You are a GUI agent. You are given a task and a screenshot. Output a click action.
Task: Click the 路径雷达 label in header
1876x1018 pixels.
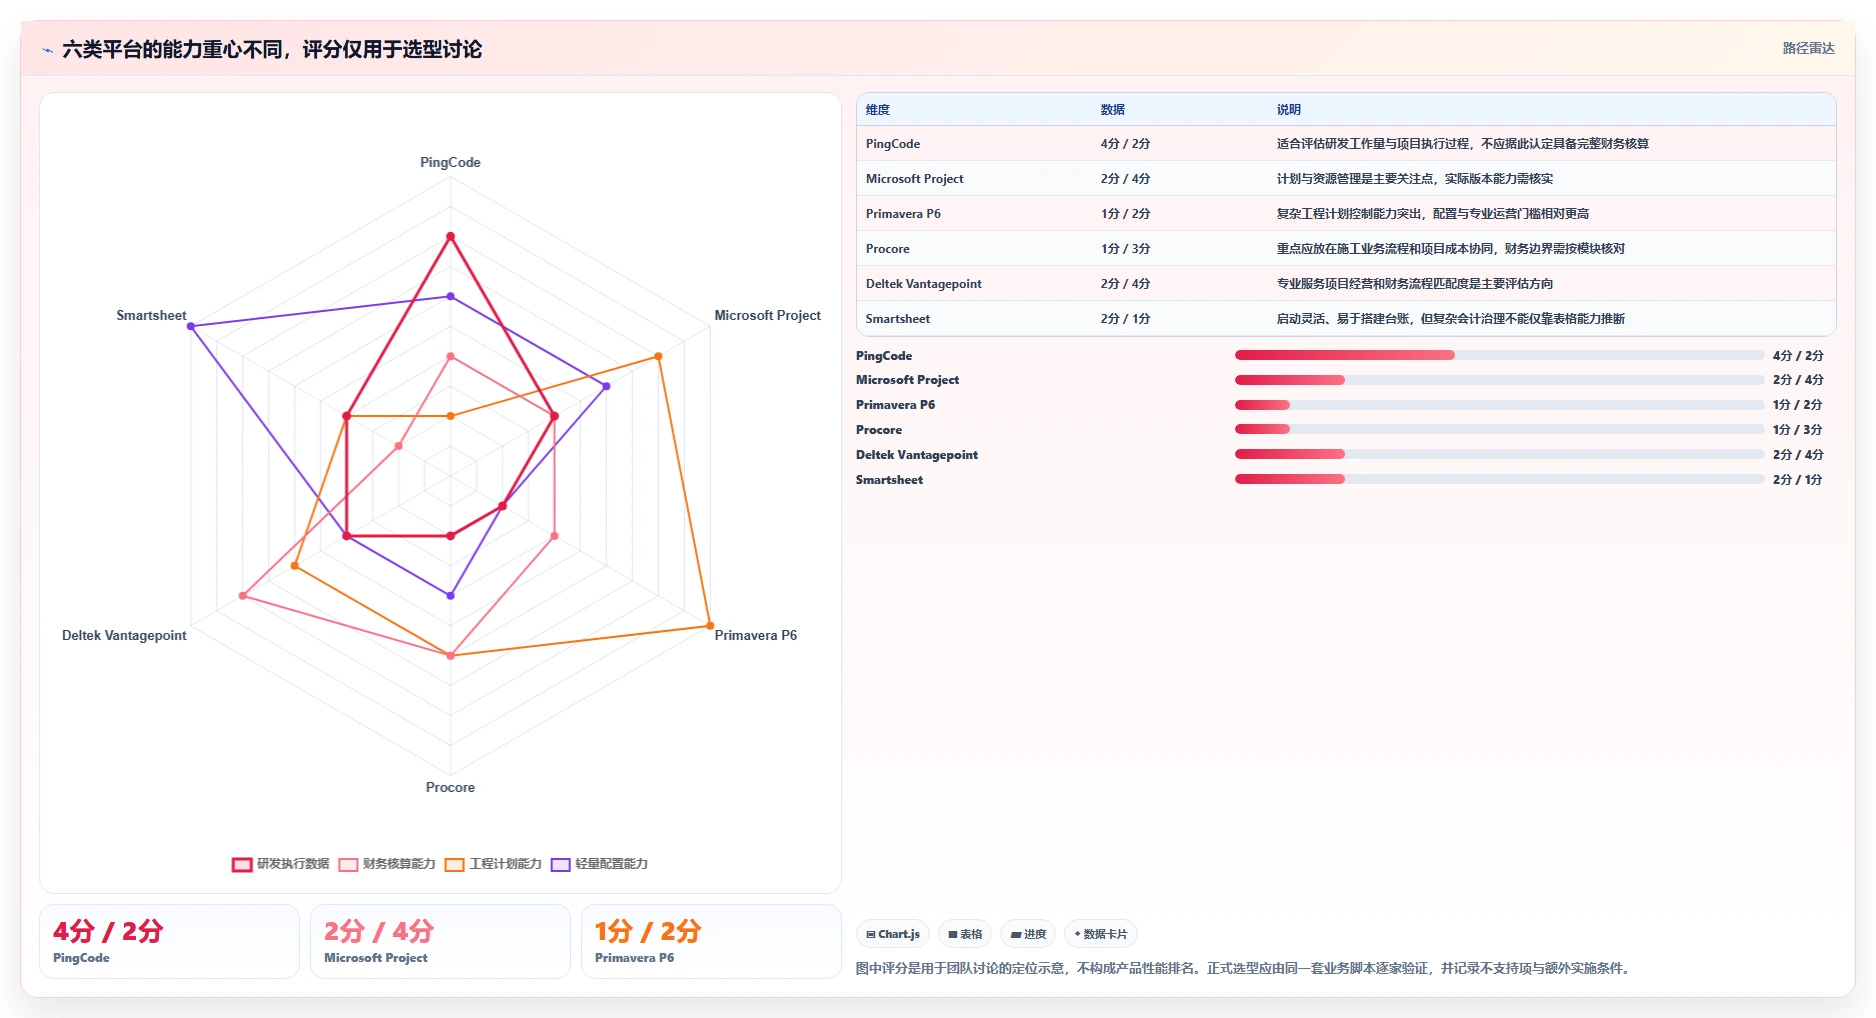pyautogui.click(x=1808, y=48)
